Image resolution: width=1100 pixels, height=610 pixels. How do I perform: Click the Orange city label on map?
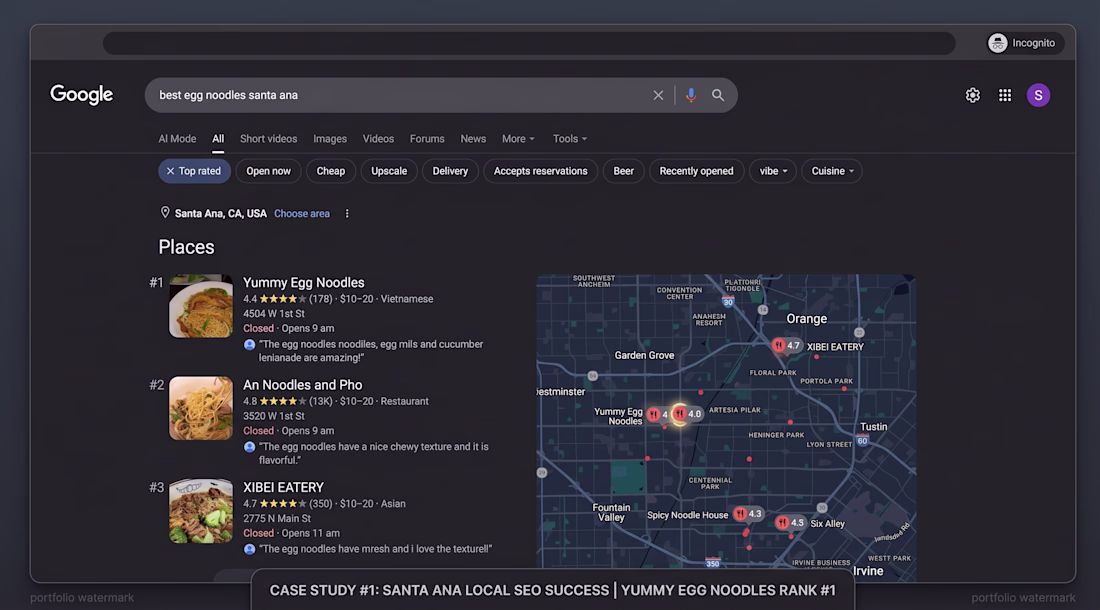click(807, 319)
